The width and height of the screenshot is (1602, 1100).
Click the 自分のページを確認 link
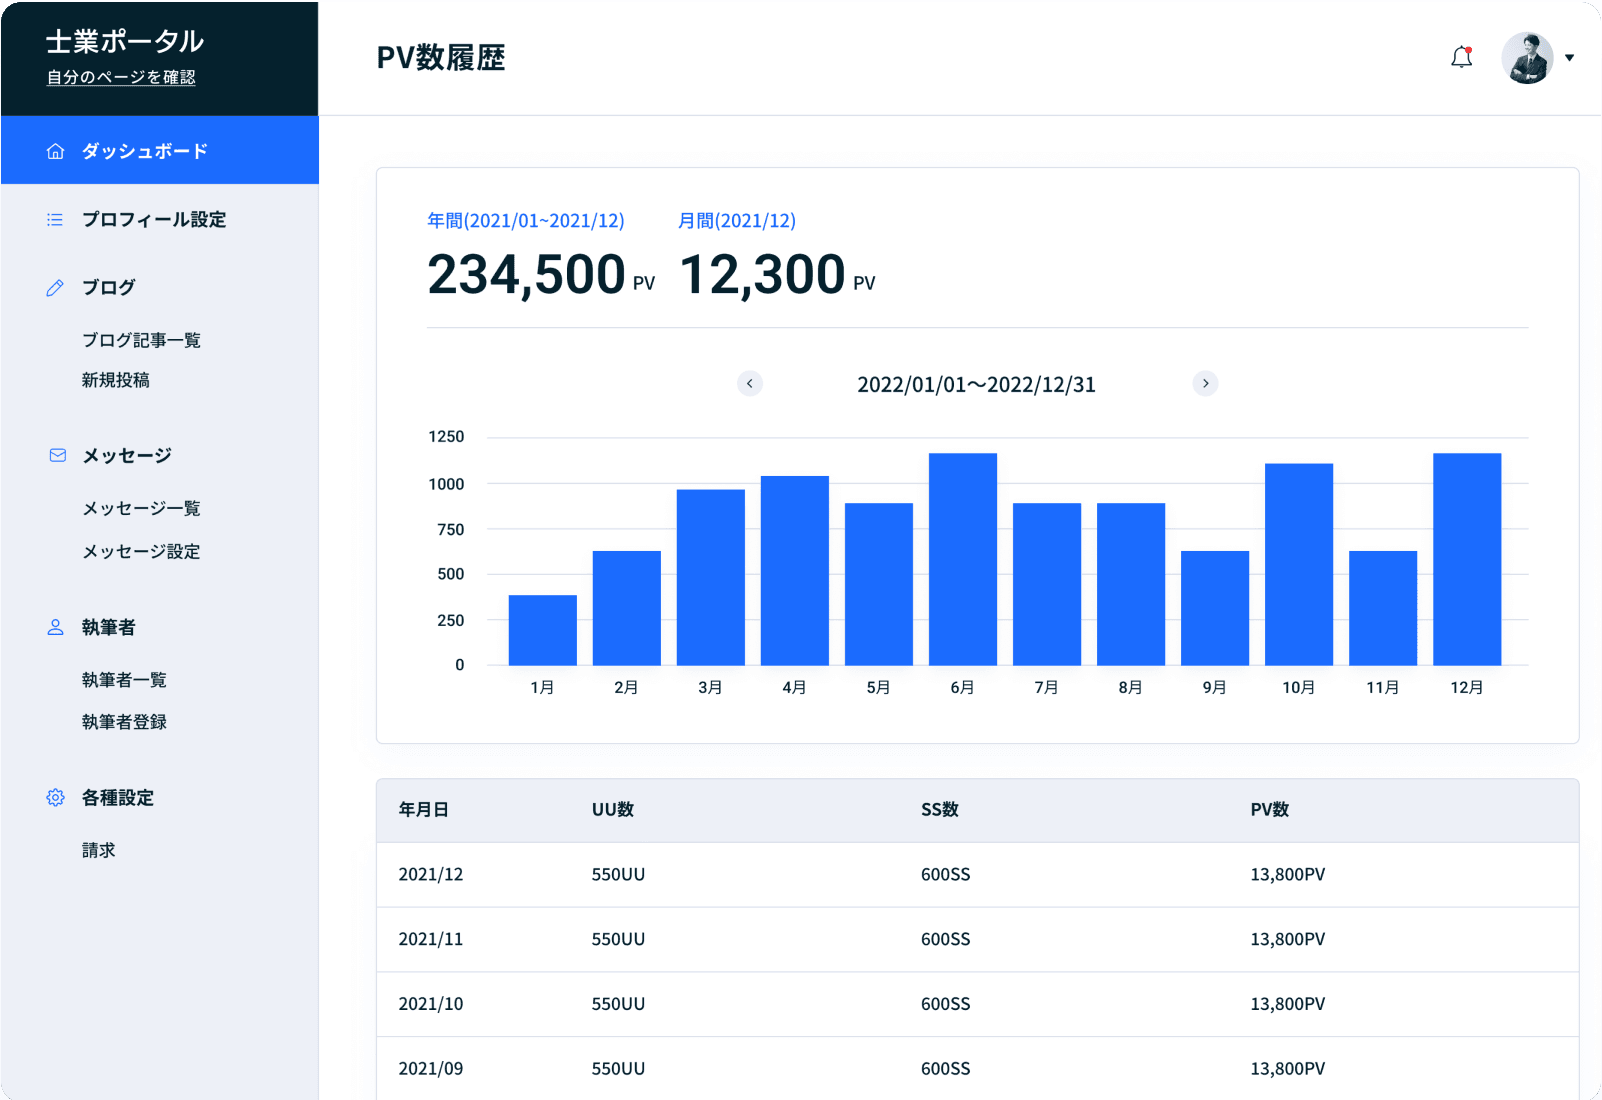(x=121, y=77)
